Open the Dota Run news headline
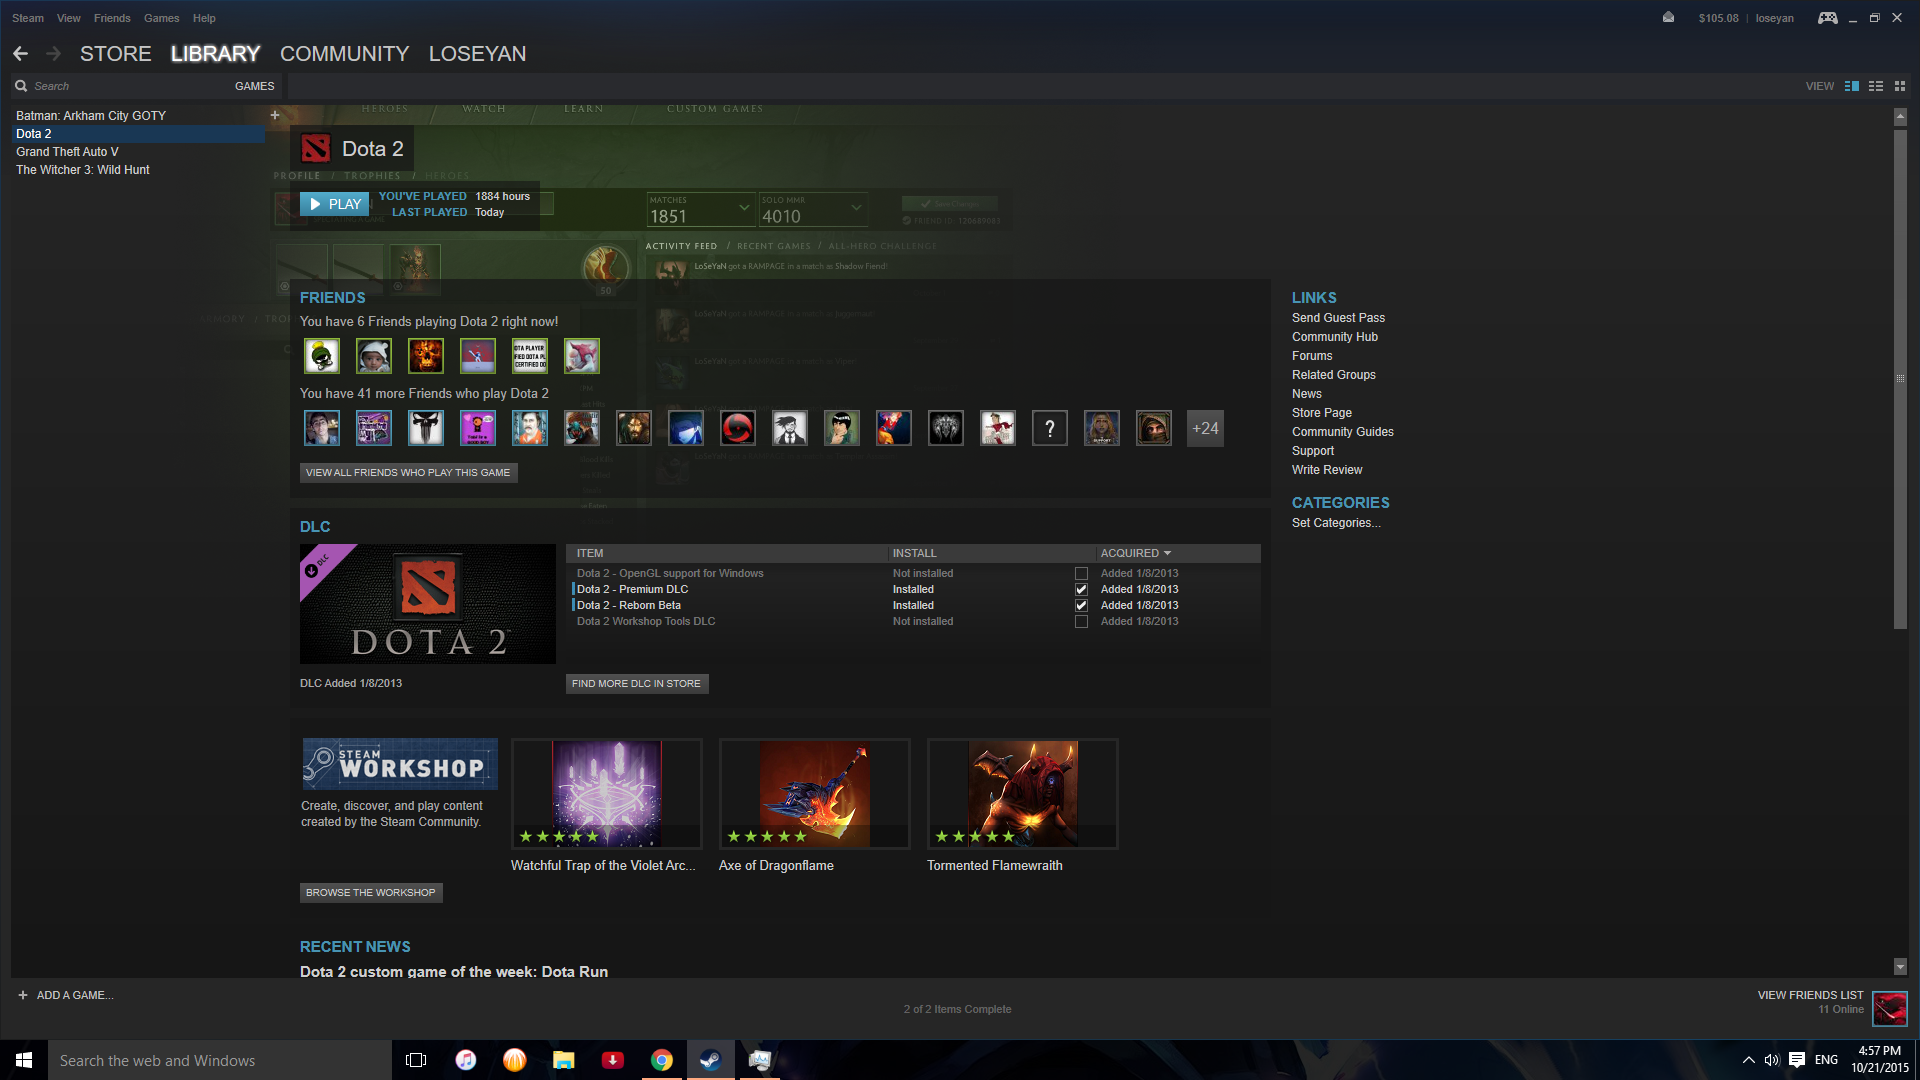Viewport: 1920px width, 1080px height. [454, 972]
